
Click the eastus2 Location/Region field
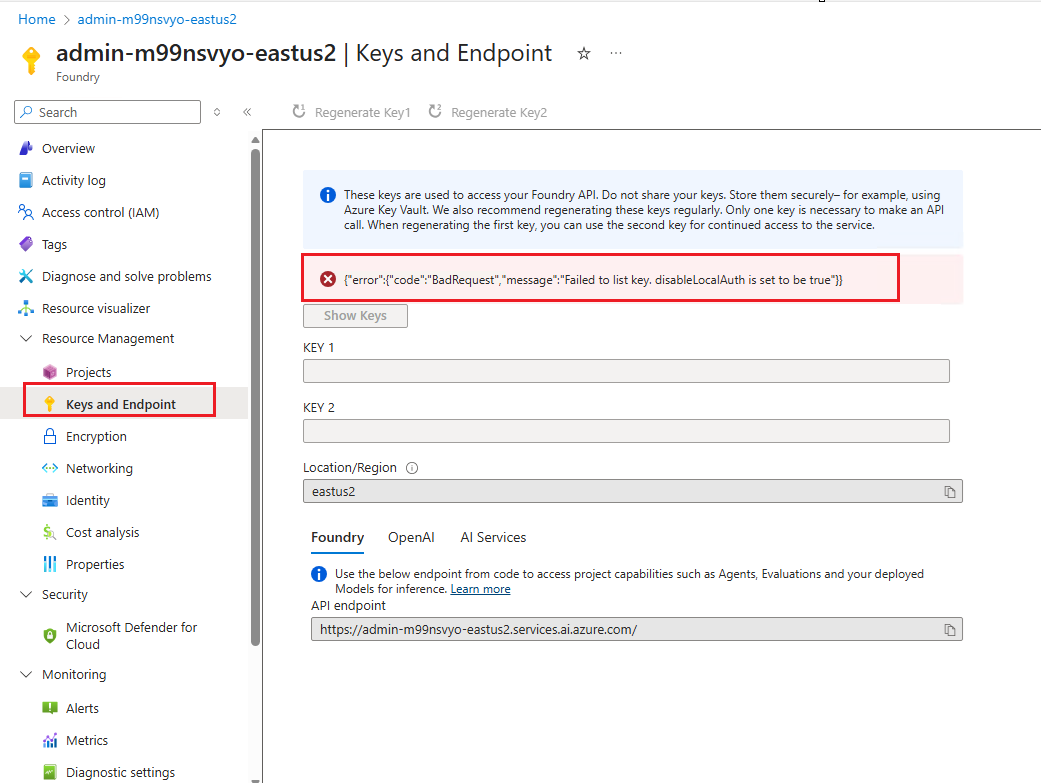633,491
